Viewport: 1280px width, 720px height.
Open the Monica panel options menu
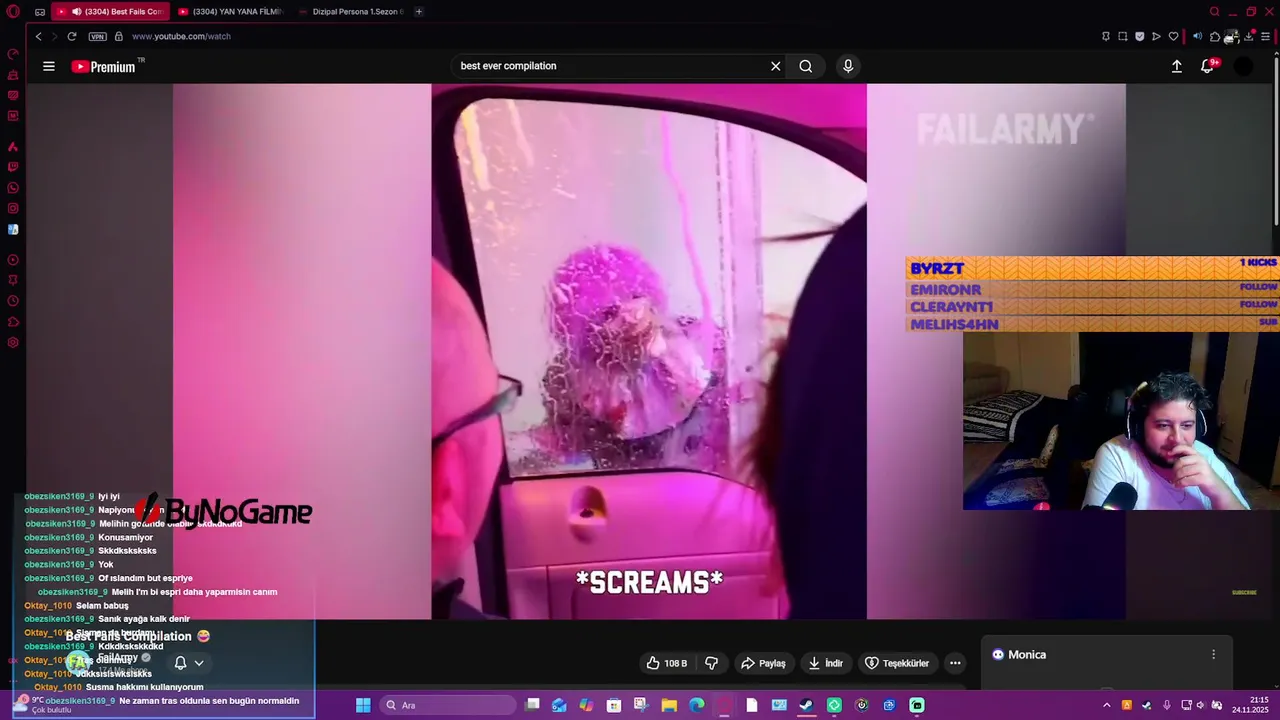click(x=1214, y=655)
